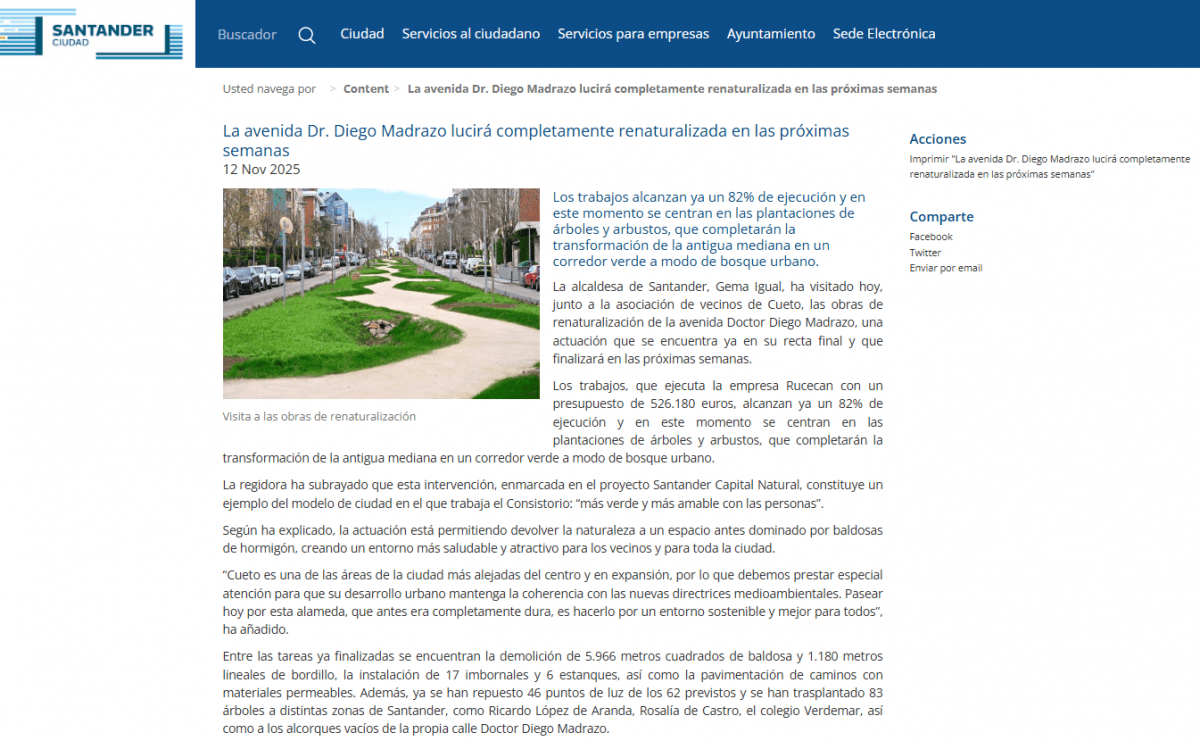The width and height of the screenshot is (1200, 741).
Task: Select Servicios para empresas in navigation
Action: pos(633,34)
